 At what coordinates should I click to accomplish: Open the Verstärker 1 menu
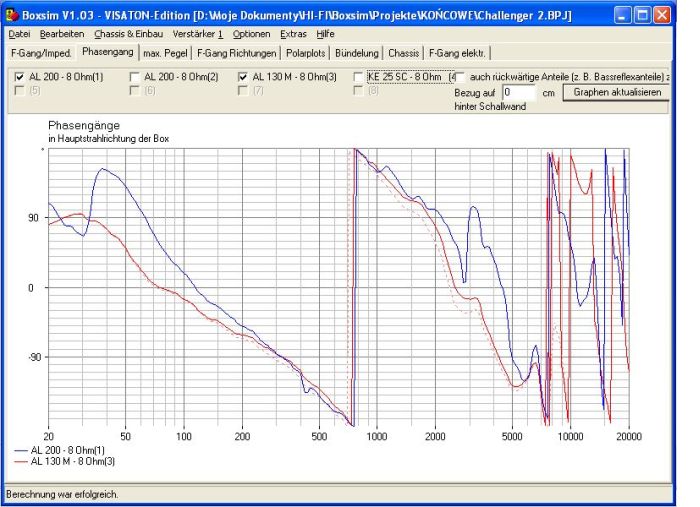pos(198,34)
